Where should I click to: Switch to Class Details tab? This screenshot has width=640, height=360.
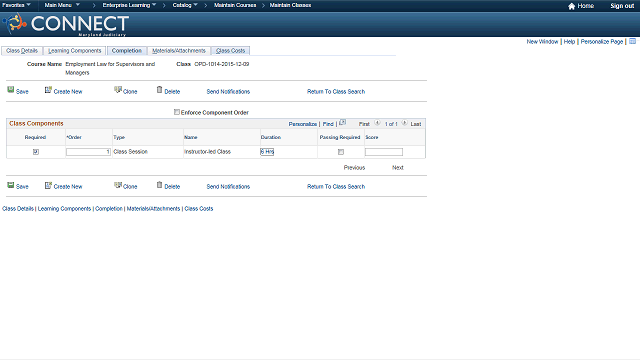click(x=22, y=51)
